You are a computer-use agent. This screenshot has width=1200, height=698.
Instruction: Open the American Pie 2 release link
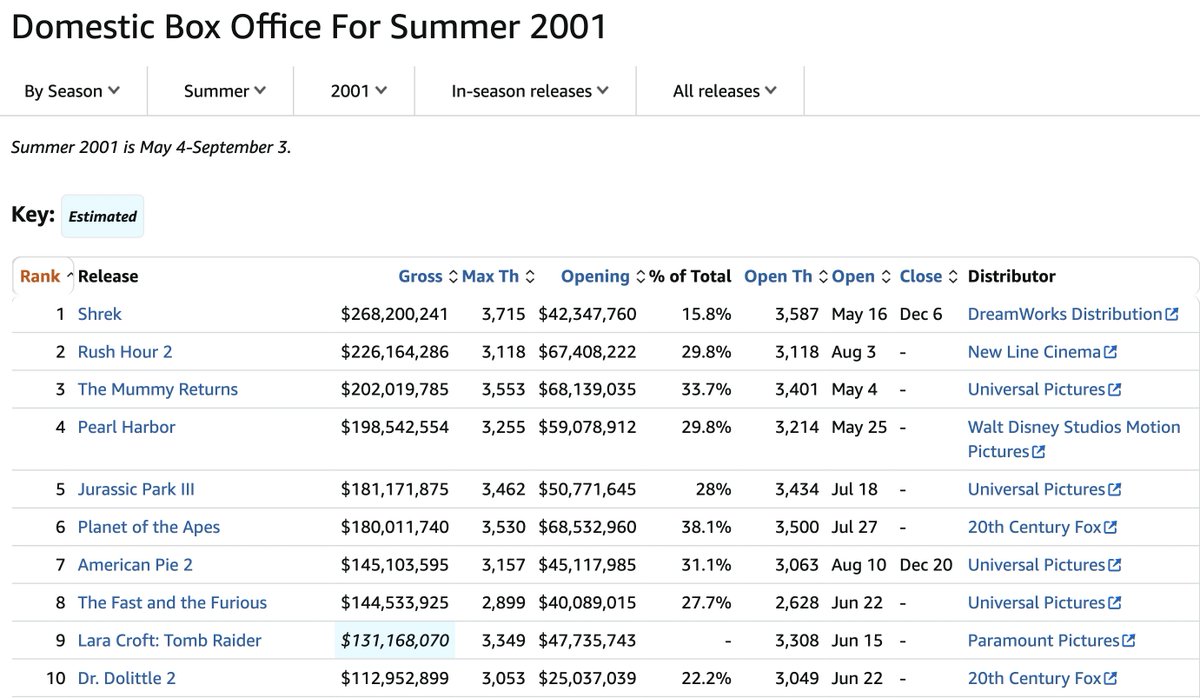(135, 565)
